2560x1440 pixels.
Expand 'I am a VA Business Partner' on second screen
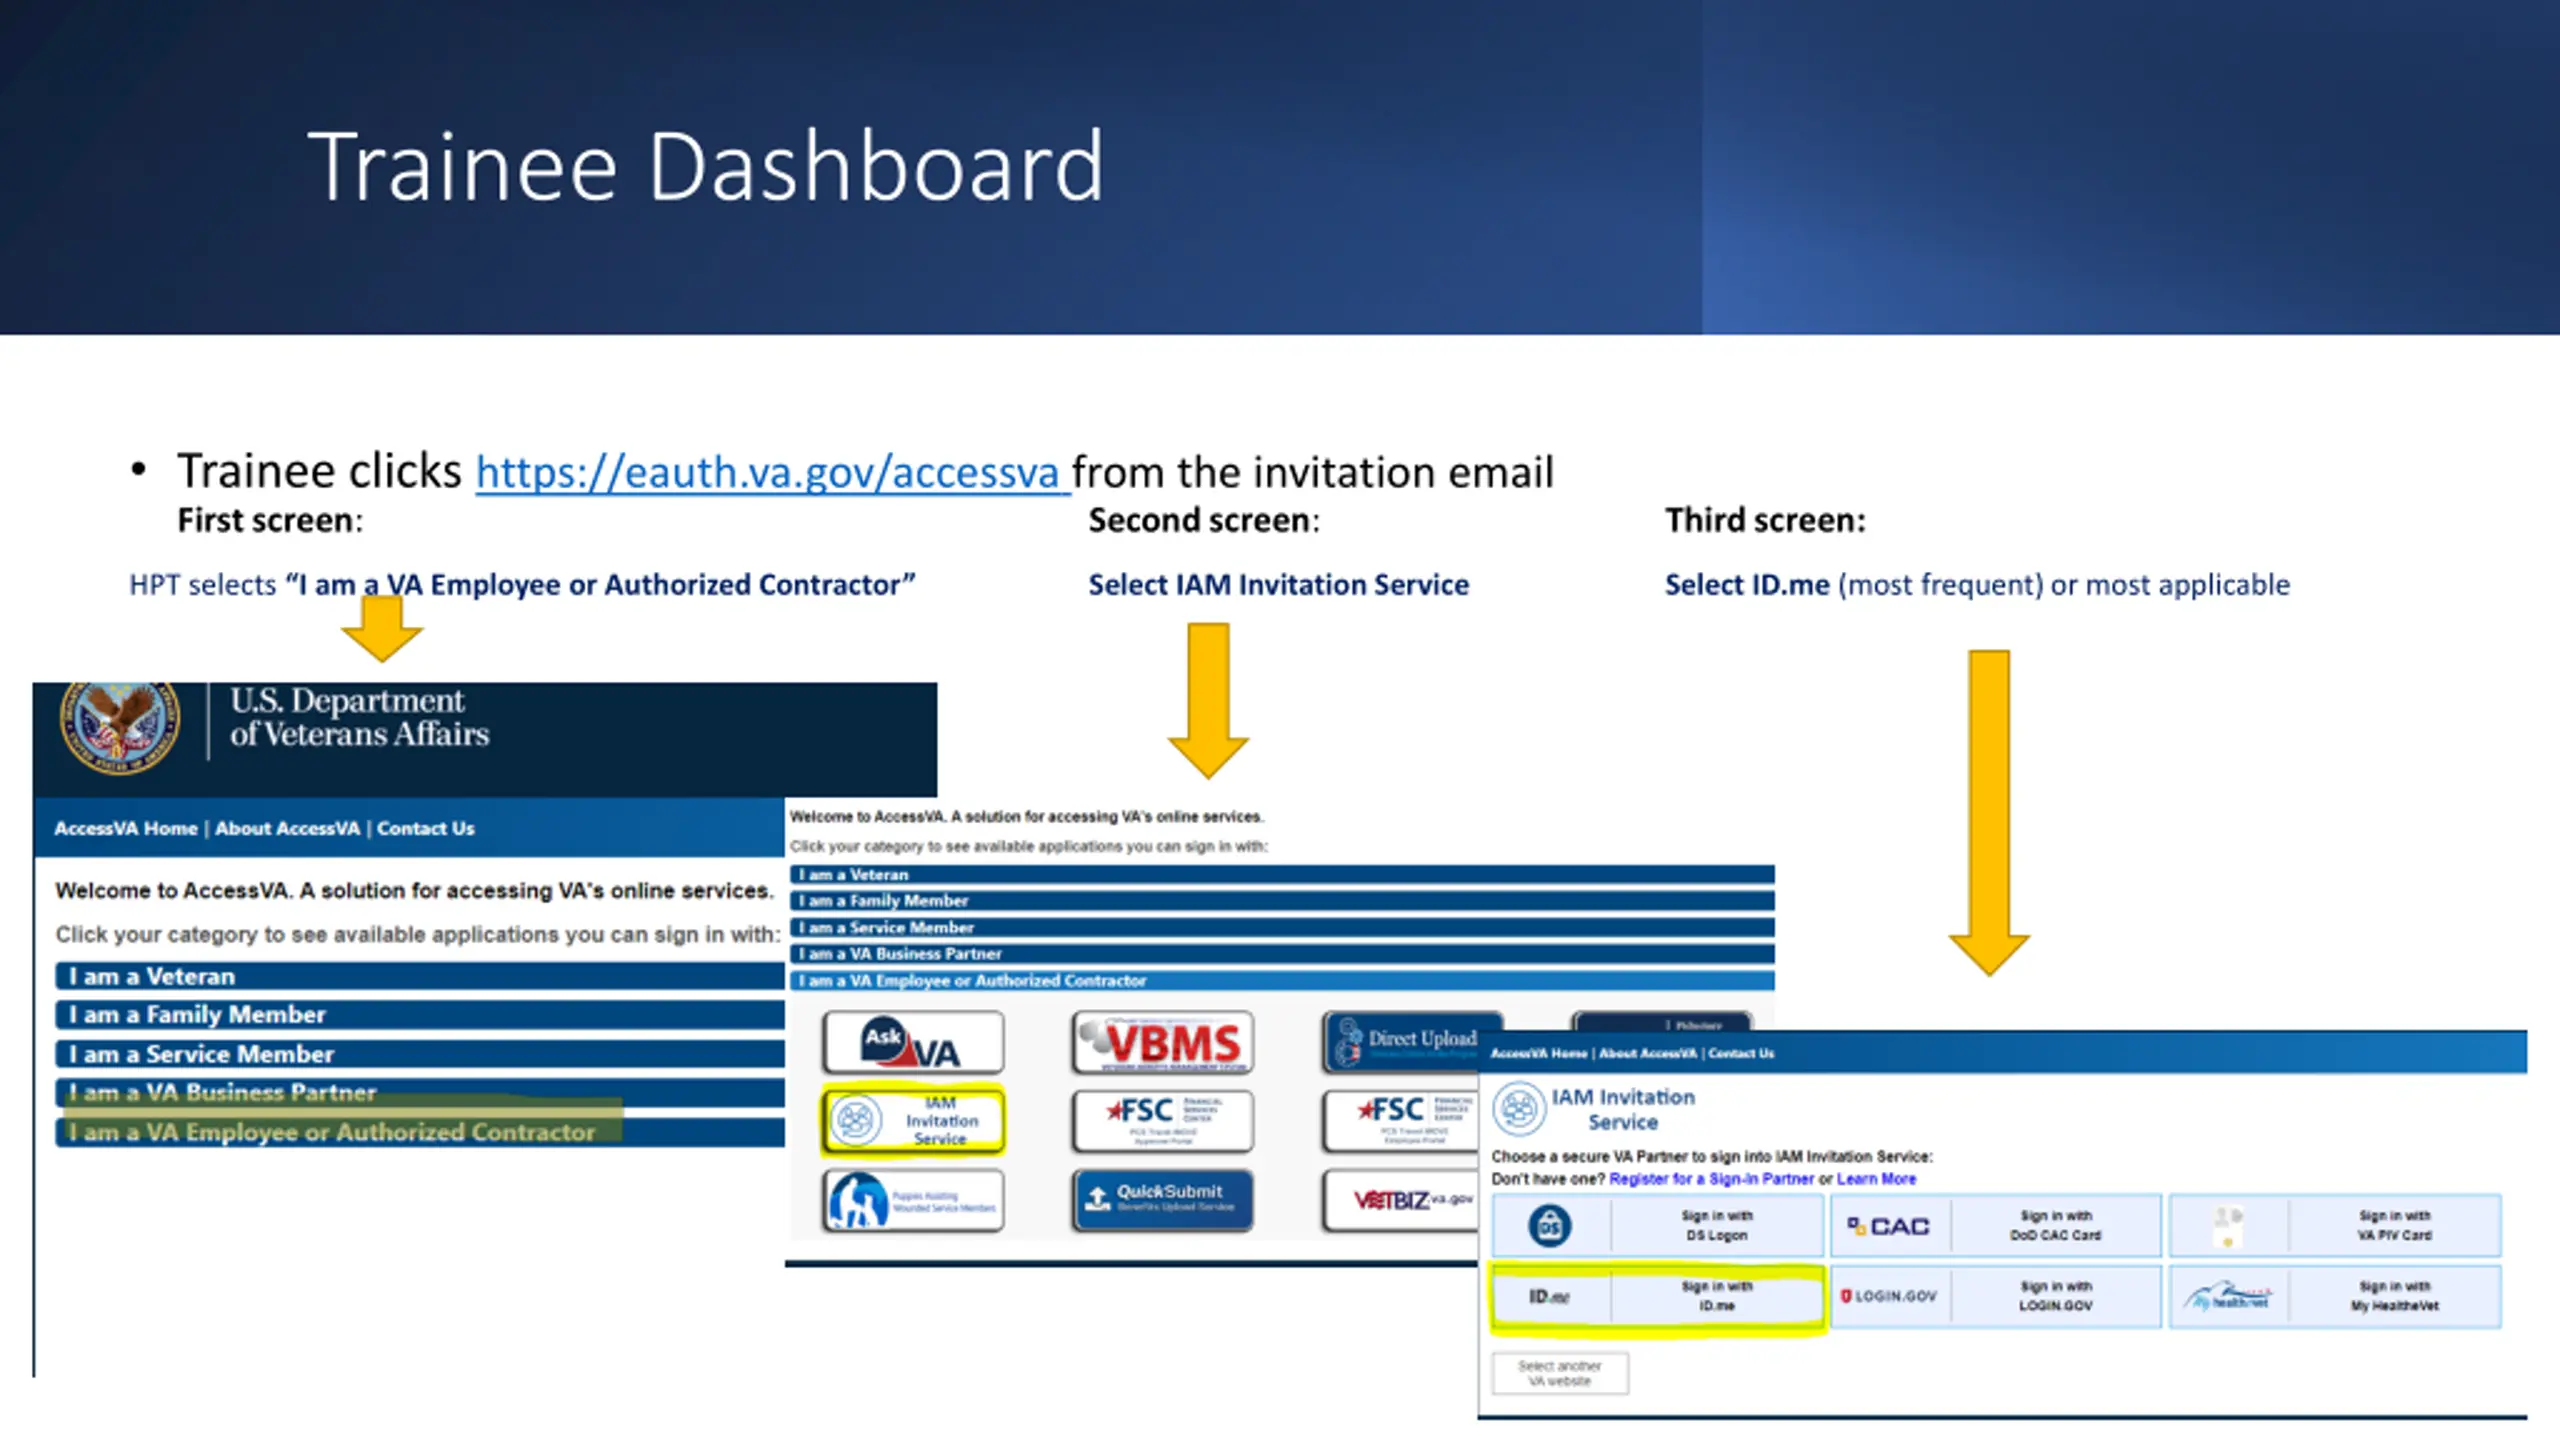click(x=1282, y=954)
